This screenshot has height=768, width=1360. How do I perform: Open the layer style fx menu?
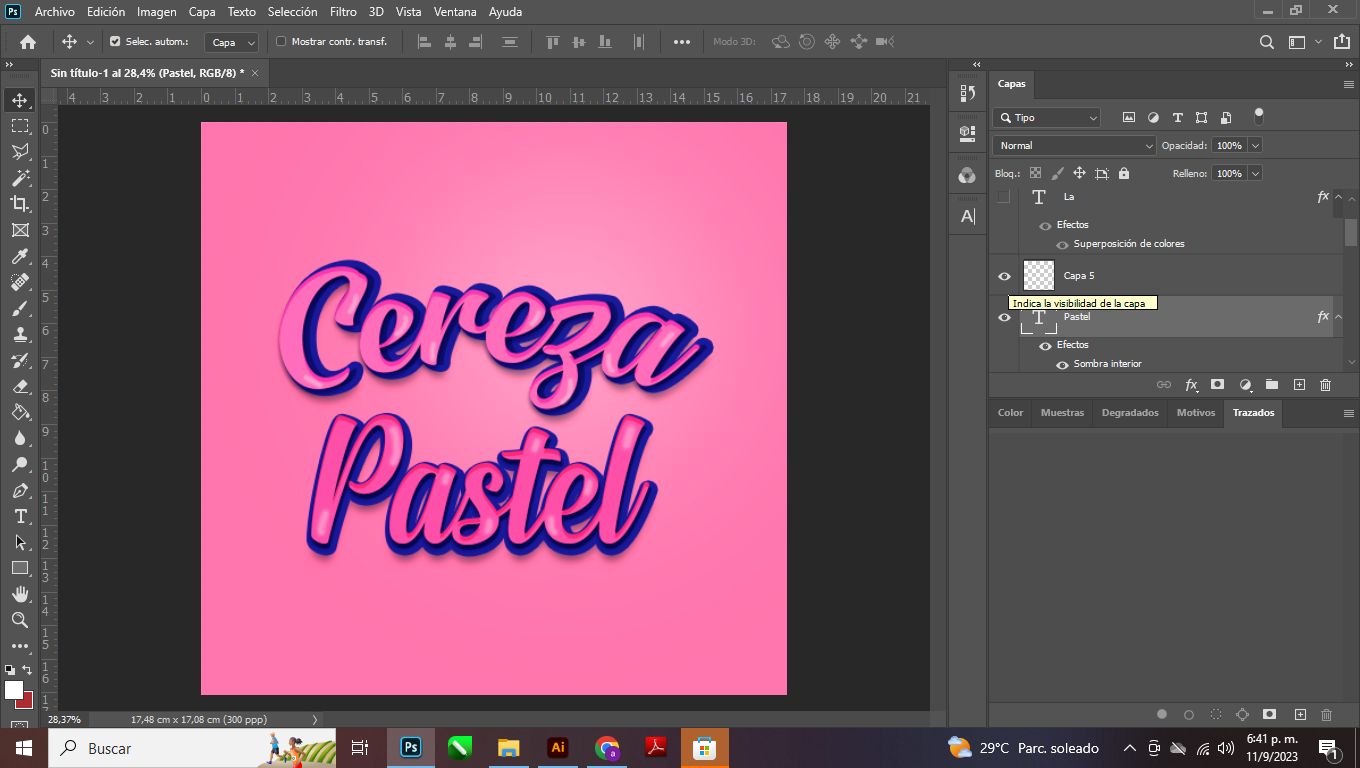pyautogui.click(x=1191, y=384)
